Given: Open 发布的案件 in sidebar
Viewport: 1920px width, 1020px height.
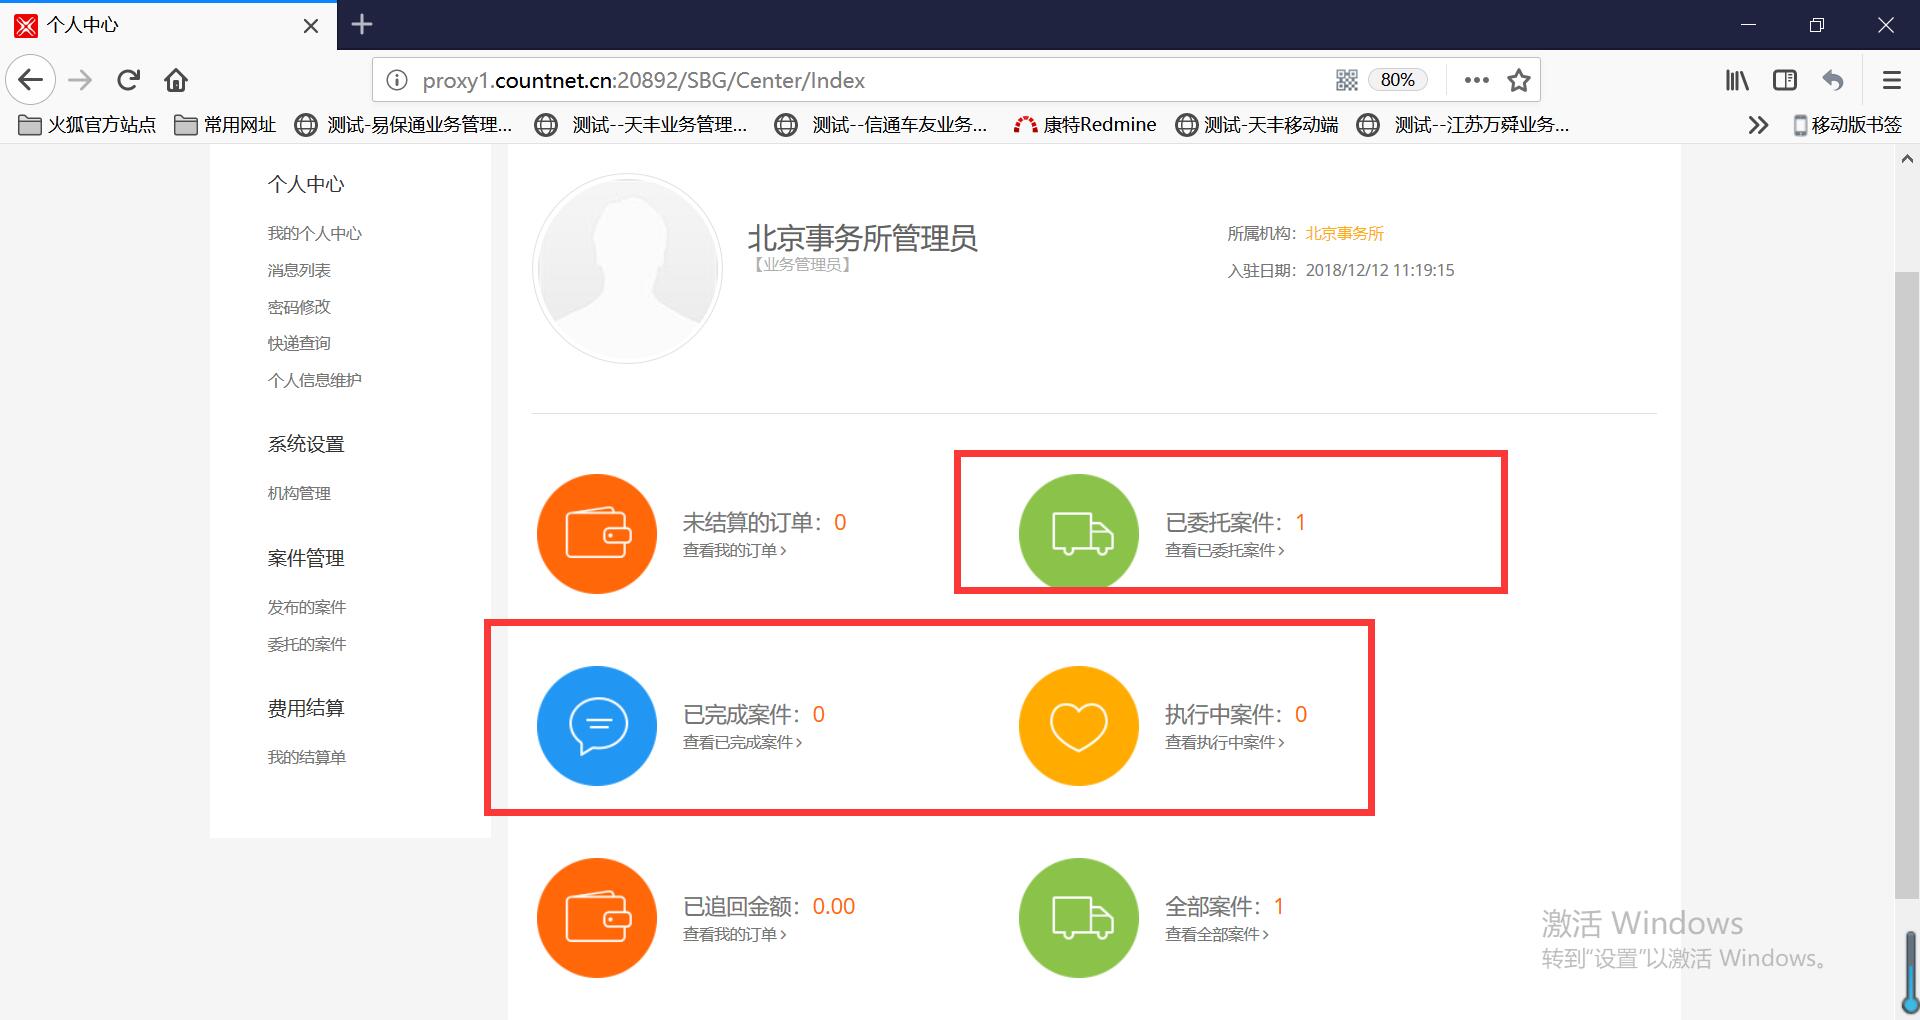Looking at the screenshot, I should click(x=307, y=607).
